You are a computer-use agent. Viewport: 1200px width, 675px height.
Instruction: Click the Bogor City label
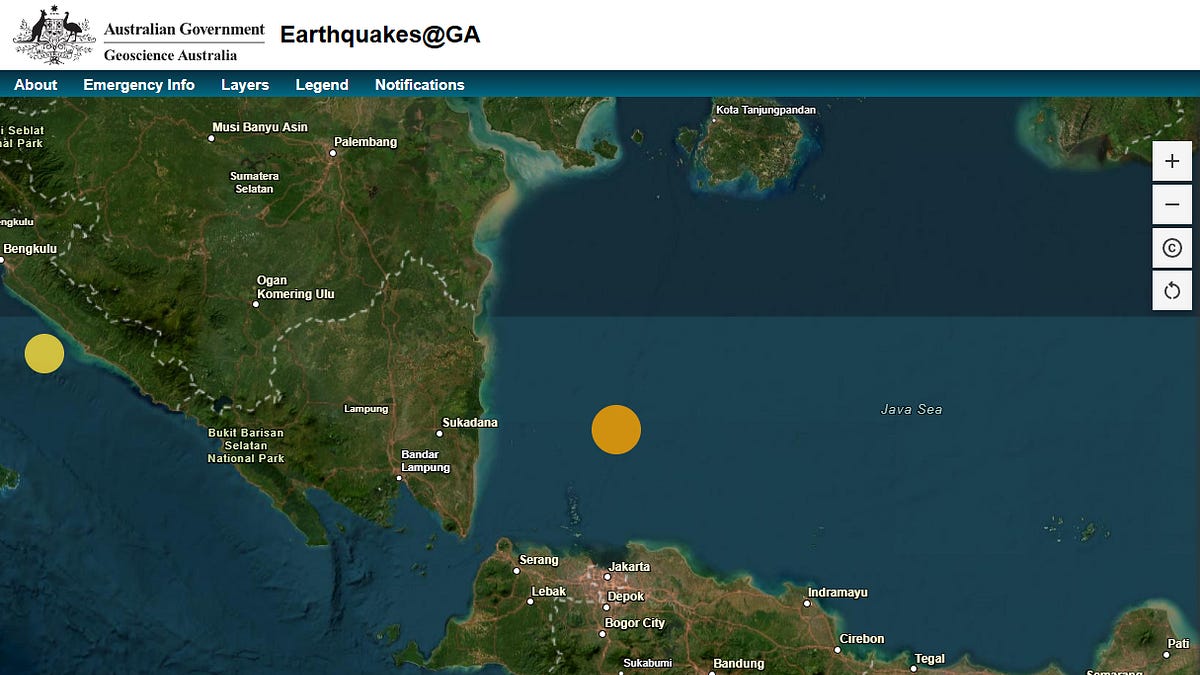coord(634,623)
